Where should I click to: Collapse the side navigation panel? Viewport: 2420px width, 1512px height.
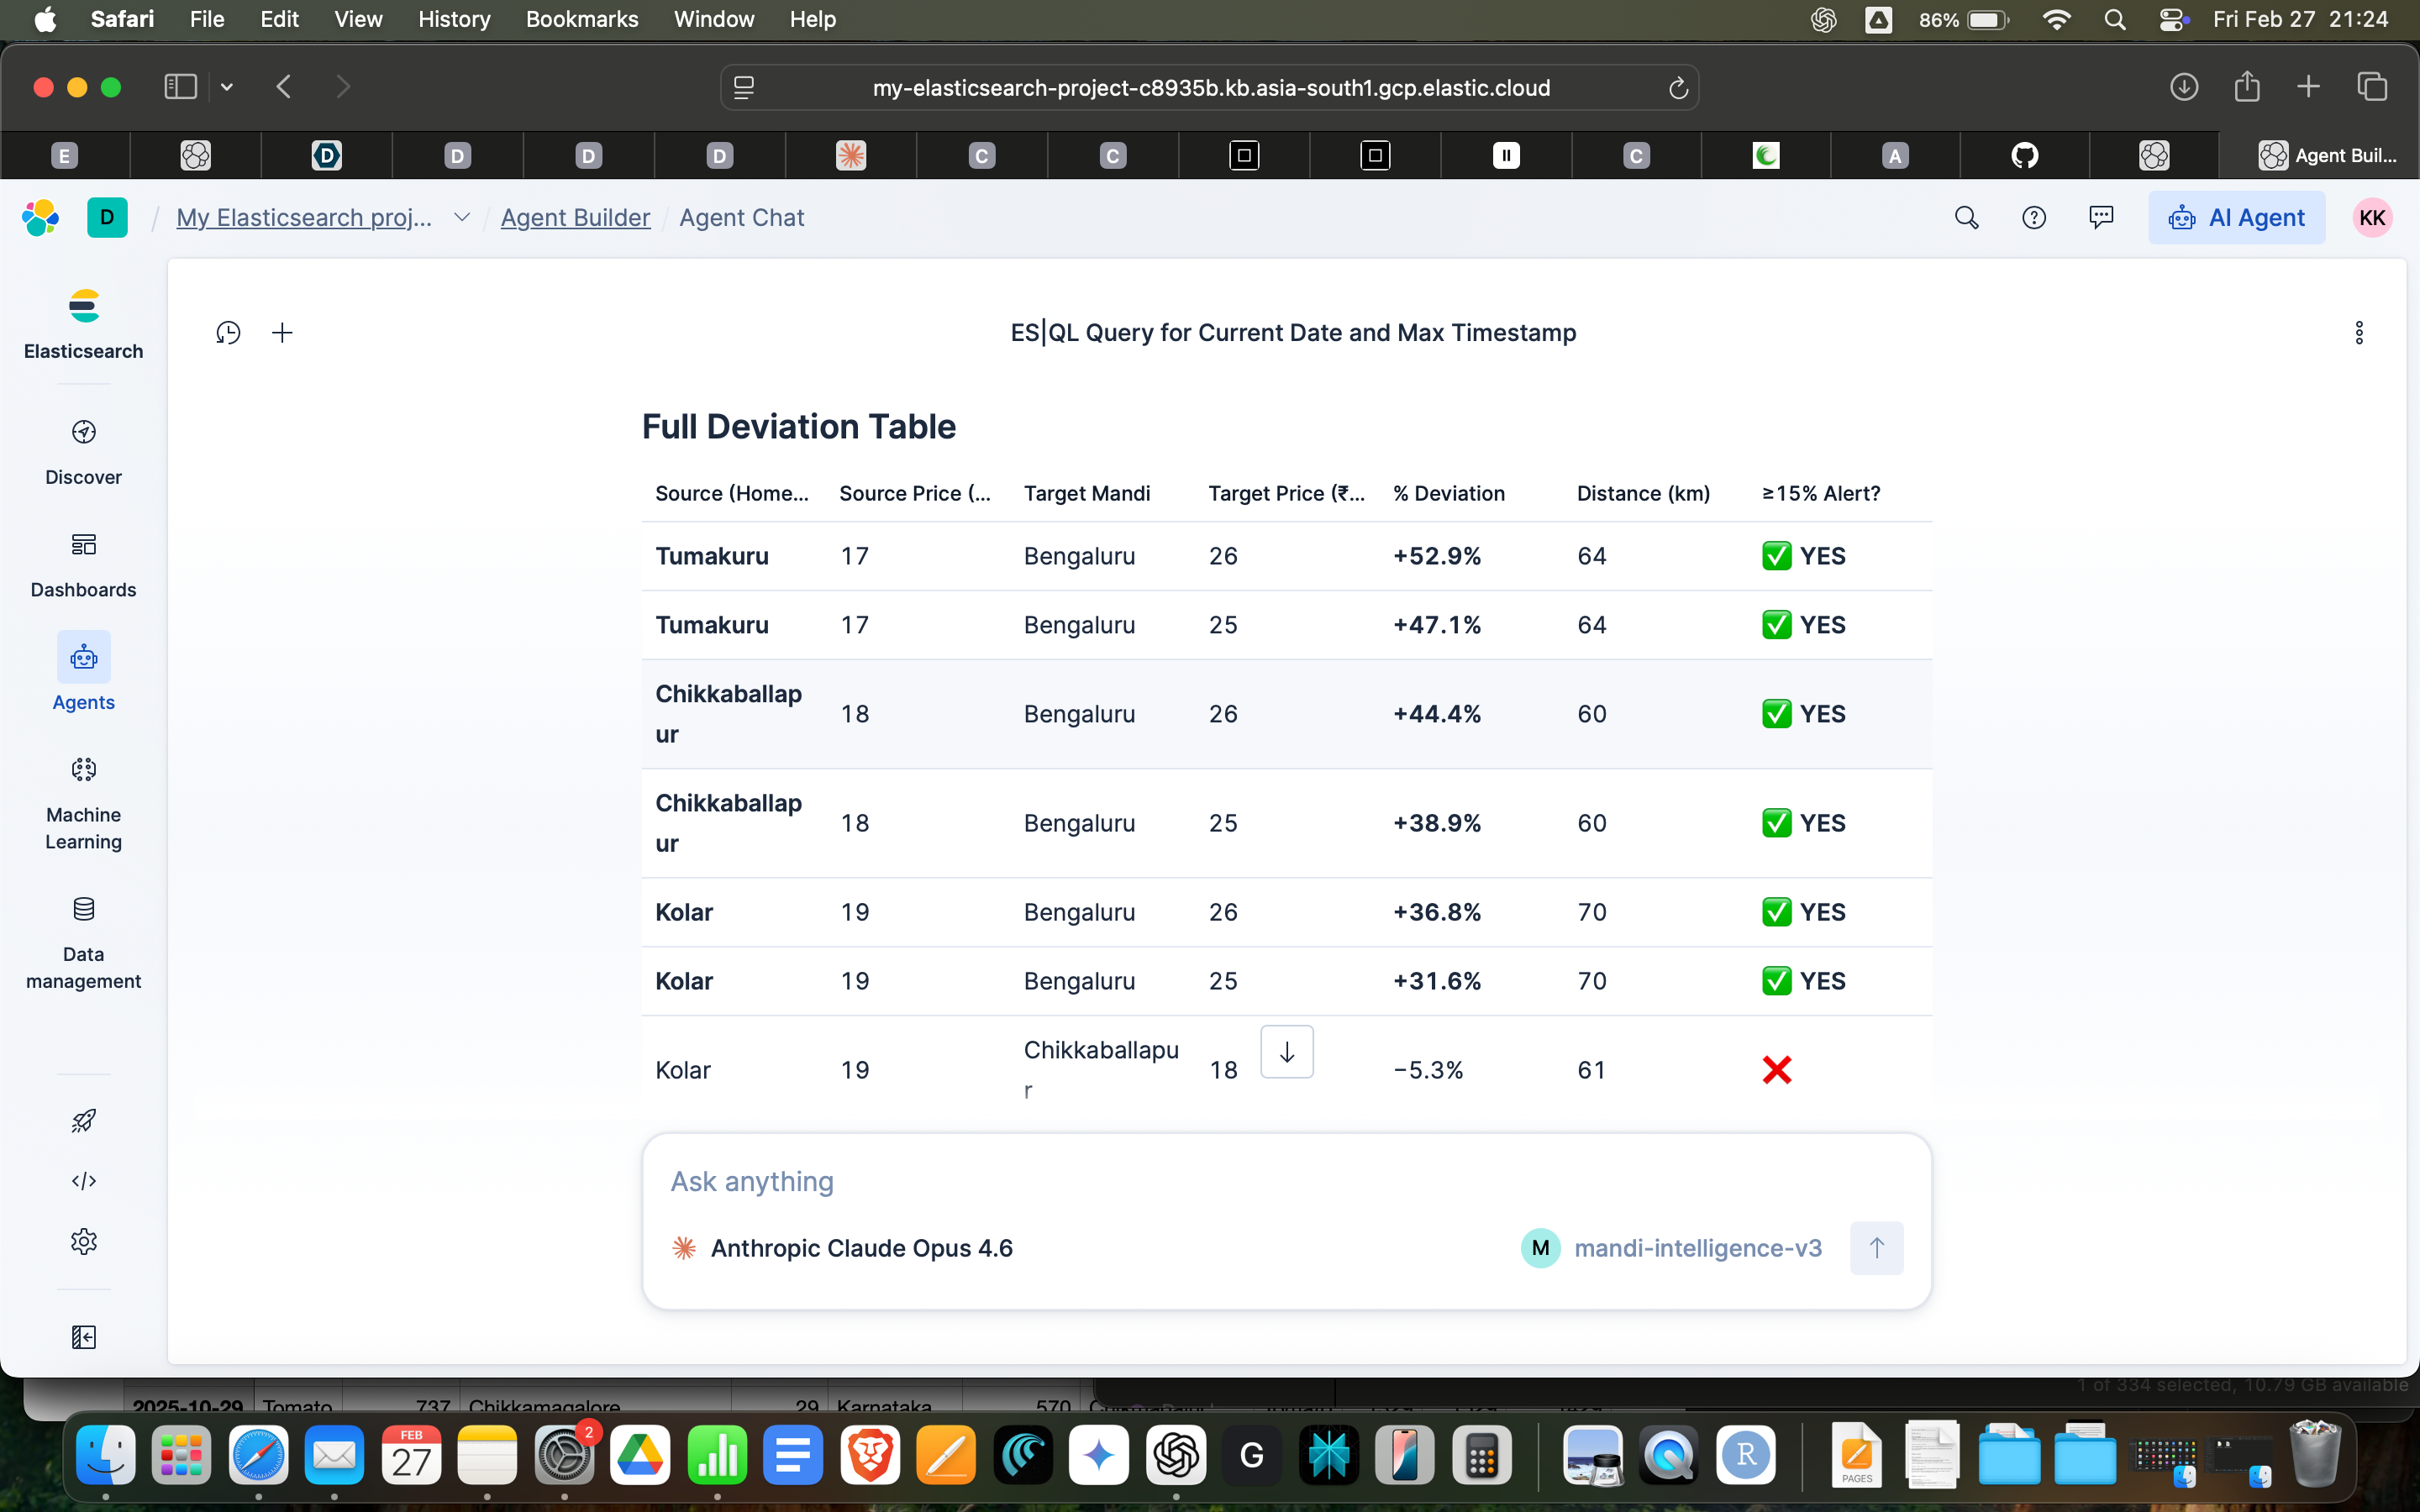click(x=83, y=1337)
